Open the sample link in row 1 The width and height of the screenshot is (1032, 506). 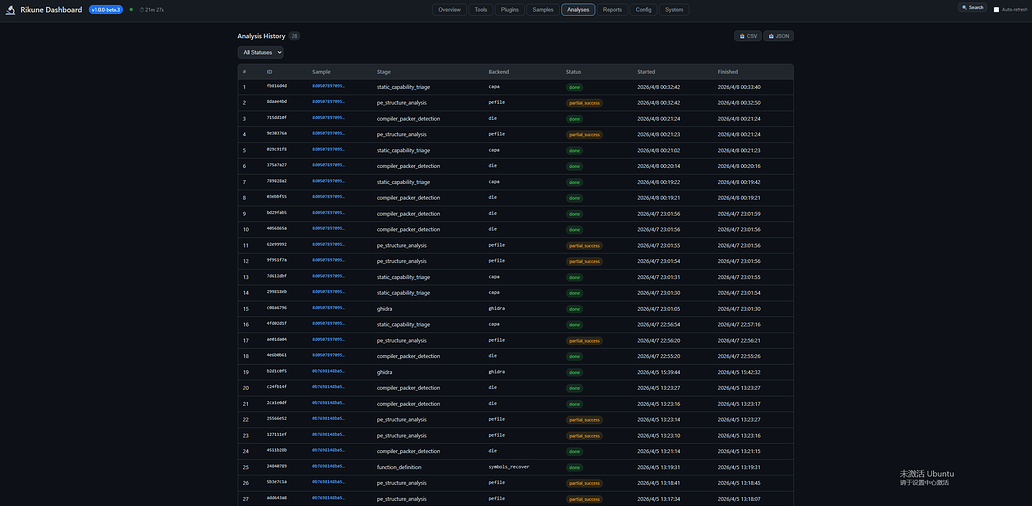click(x=328, y=86)
